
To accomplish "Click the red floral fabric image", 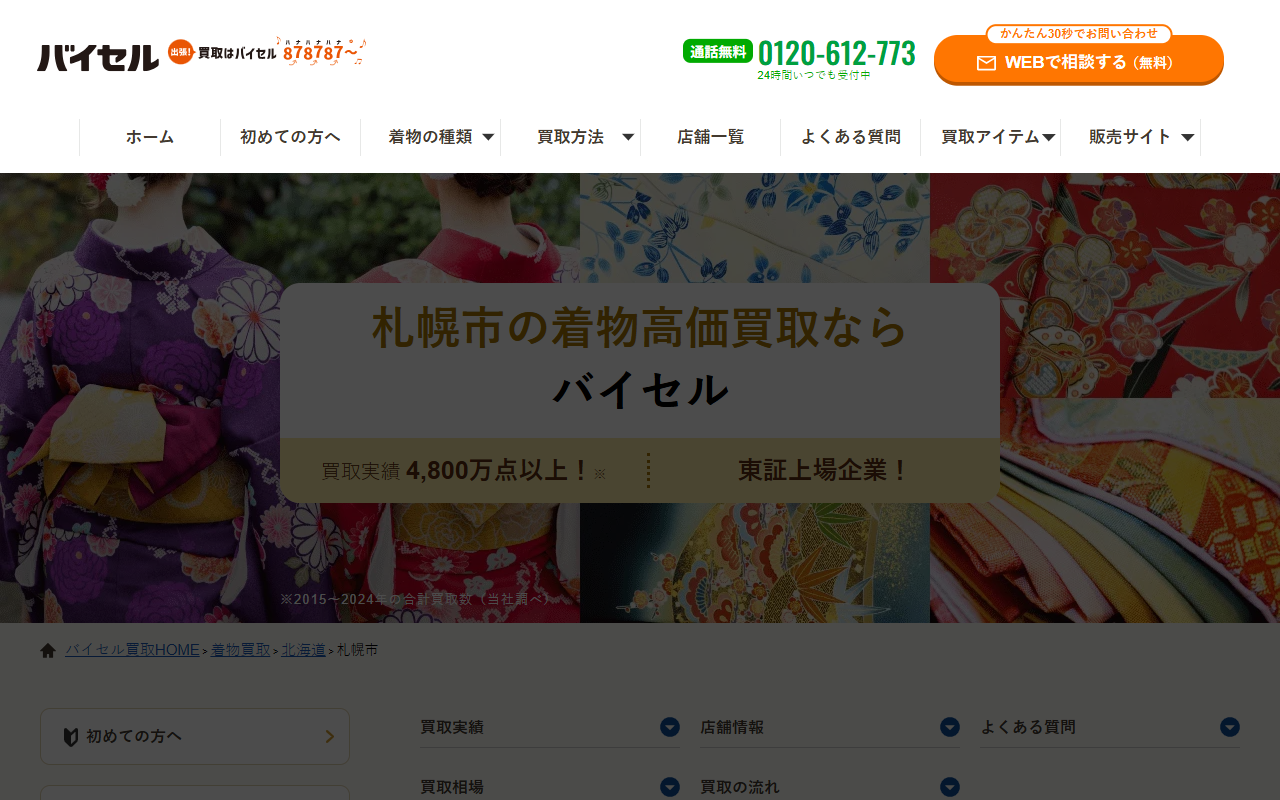I will [x=1105, y=285].
